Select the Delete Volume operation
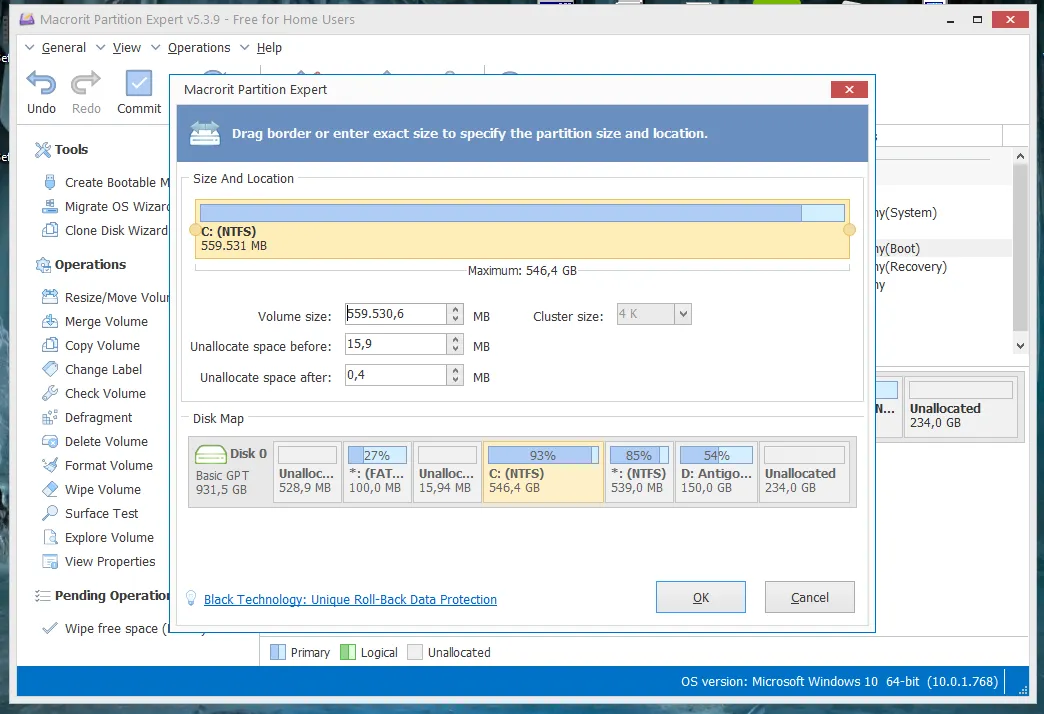 pyautogui.click(x=105, y=442)
